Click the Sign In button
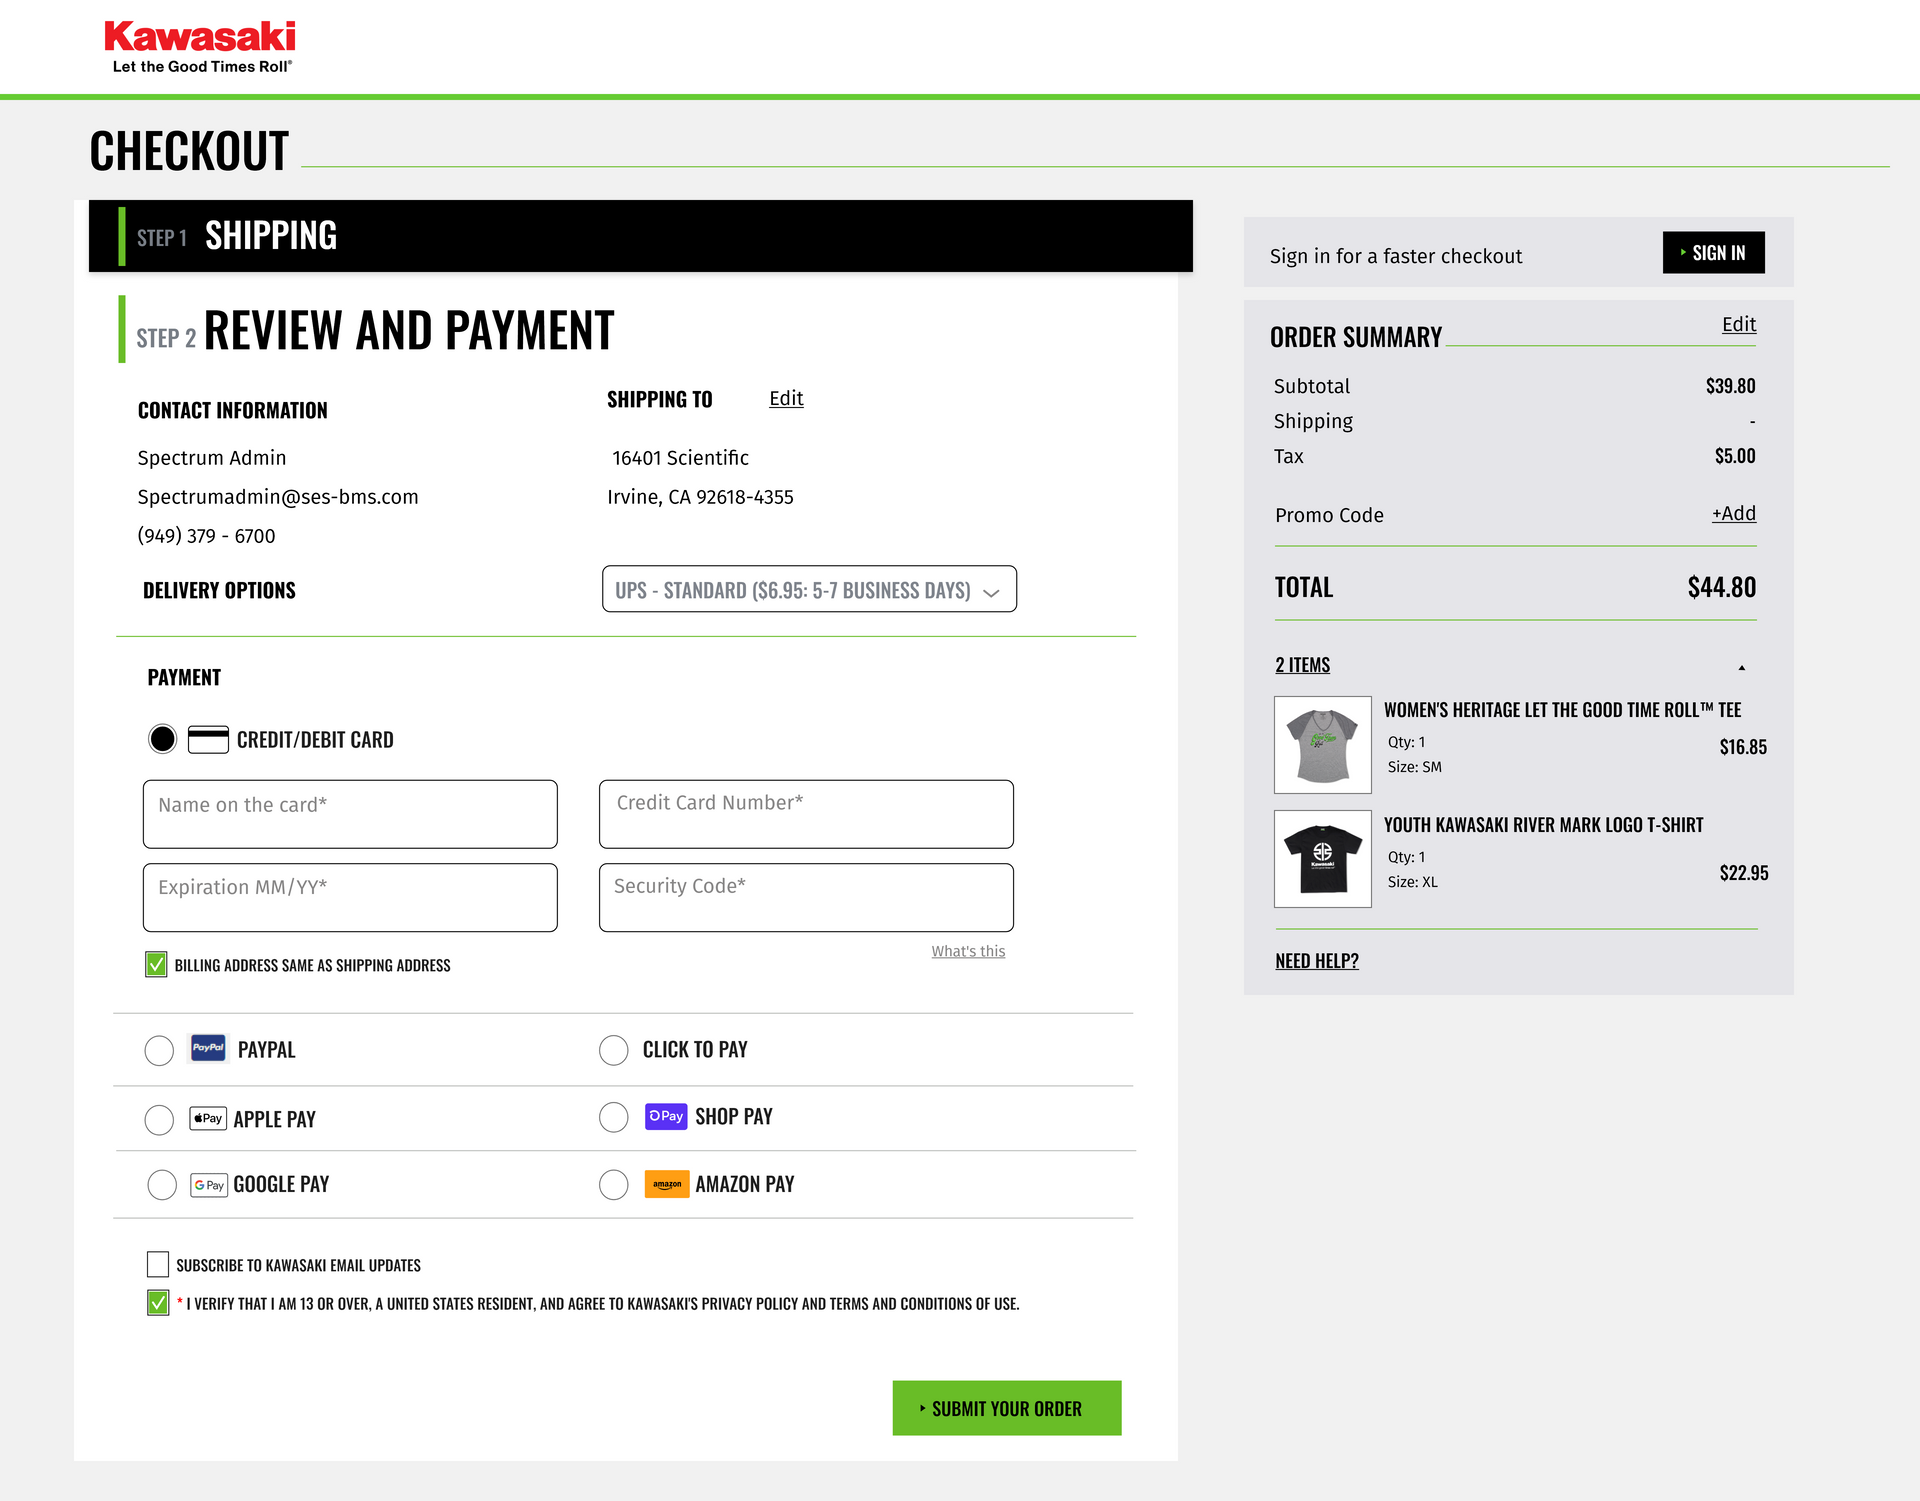Viewport: 1920px width, 1501px height. 1714,253
